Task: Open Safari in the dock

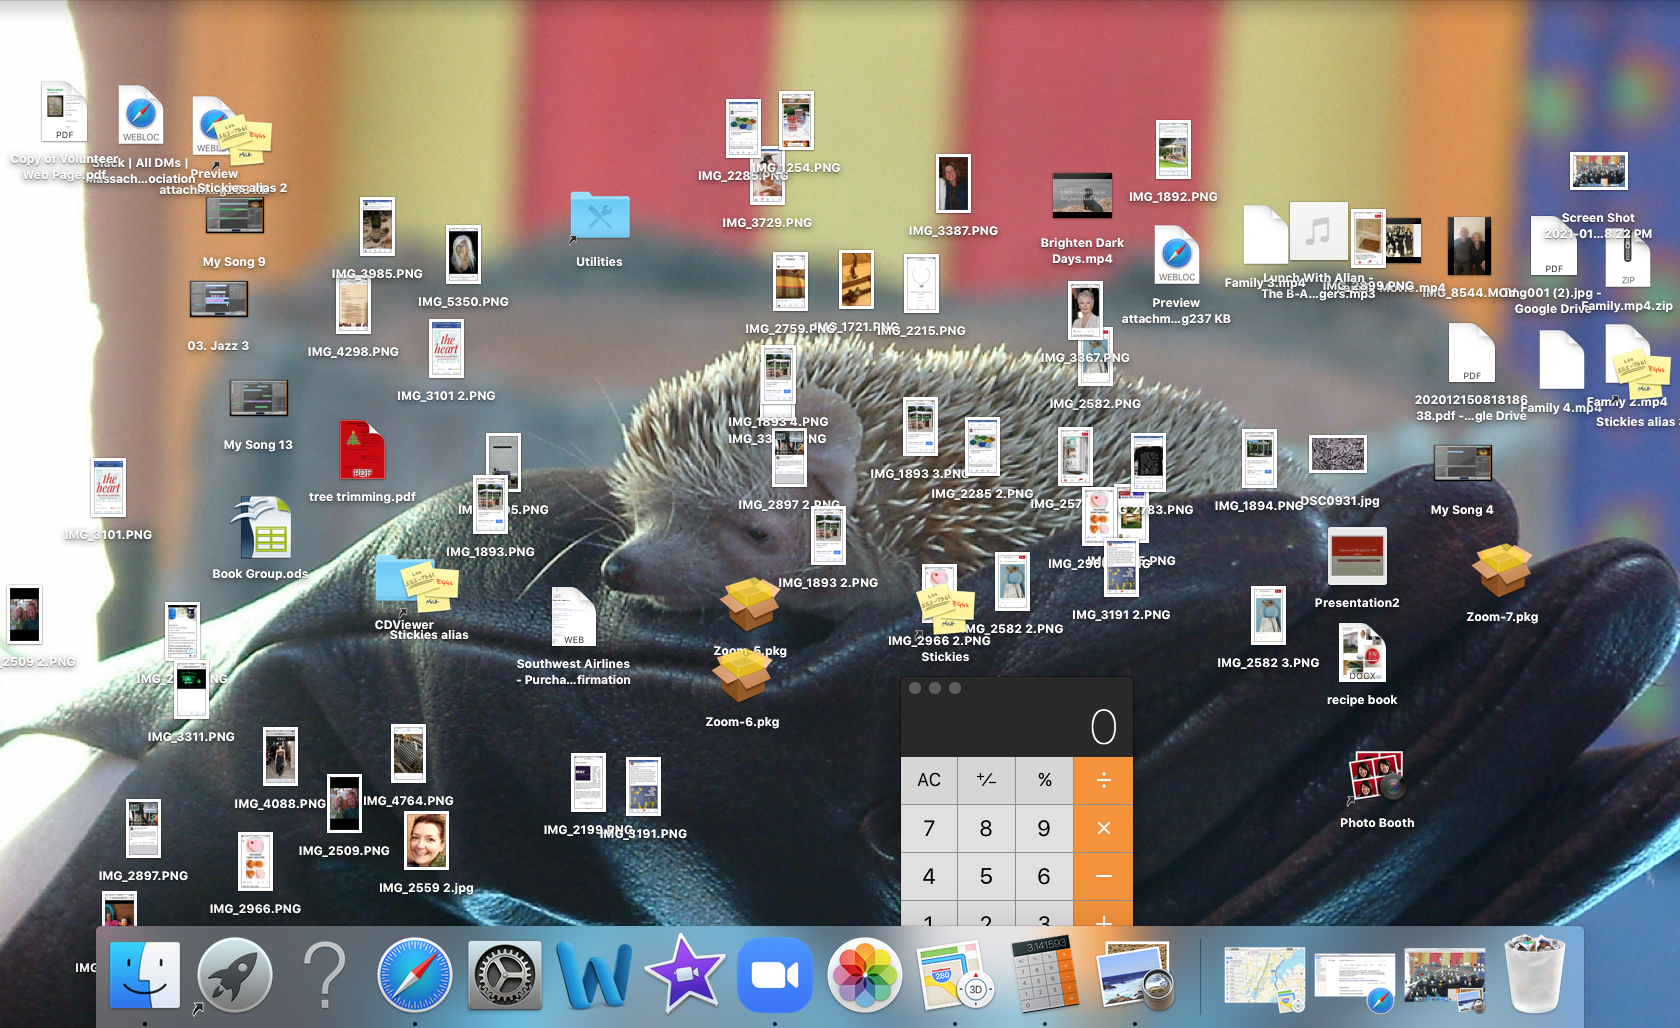Action: pyautogui.click(x=414, y=974)
